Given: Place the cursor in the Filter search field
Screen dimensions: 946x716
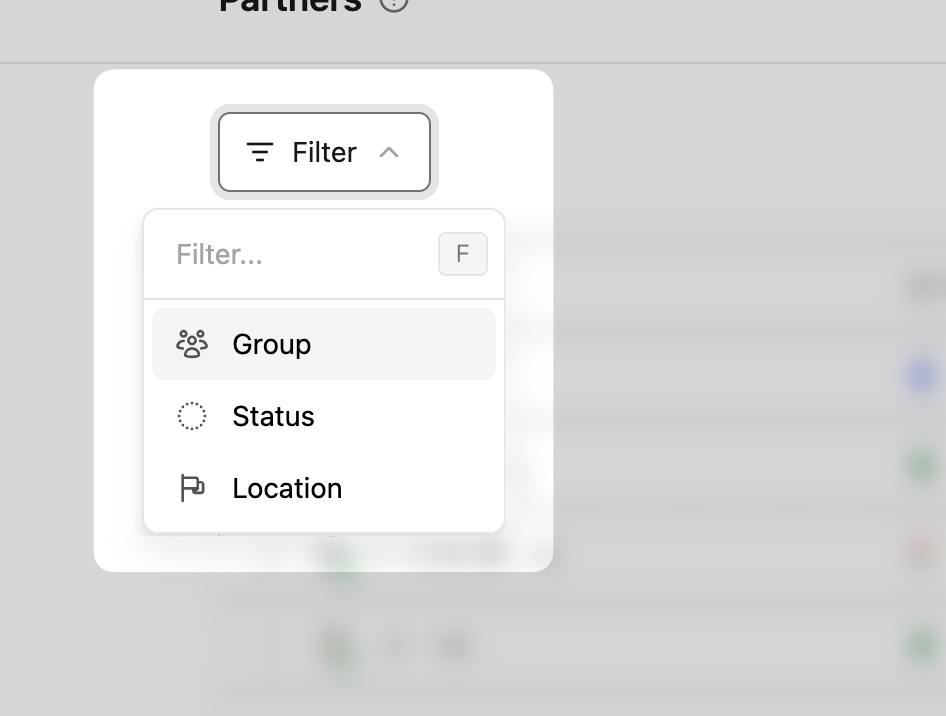Looking at the screenshot, I should [280, 254].
